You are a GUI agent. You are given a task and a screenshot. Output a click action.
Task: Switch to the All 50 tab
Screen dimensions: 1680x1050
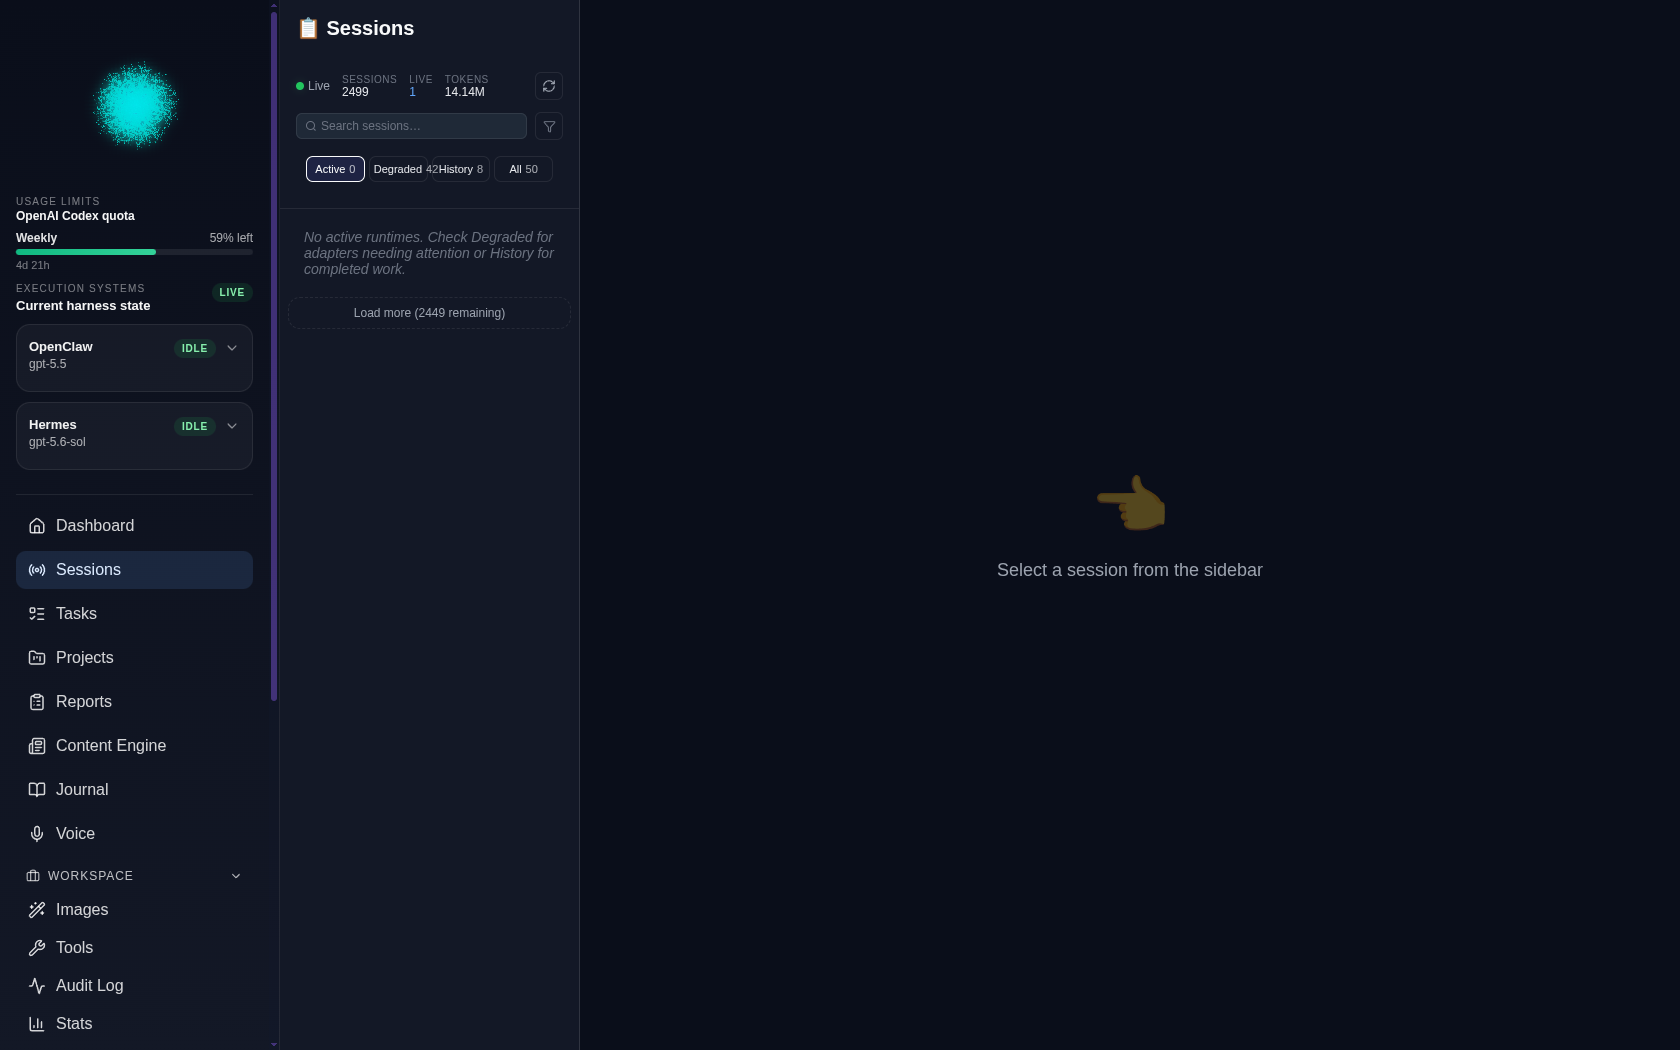(523, 169)
